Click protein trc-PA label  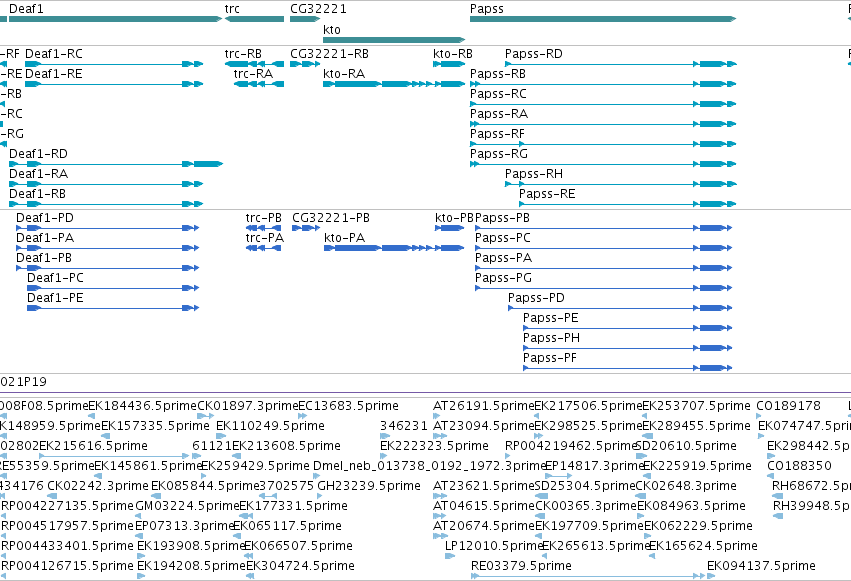pos(264,238)
